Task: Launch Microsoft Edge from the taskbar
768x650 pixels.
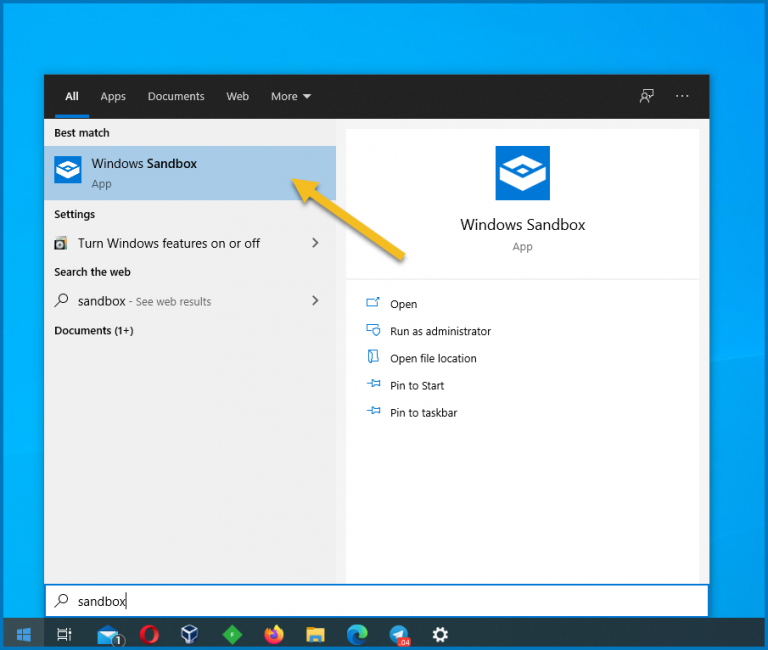Action: 357,635
